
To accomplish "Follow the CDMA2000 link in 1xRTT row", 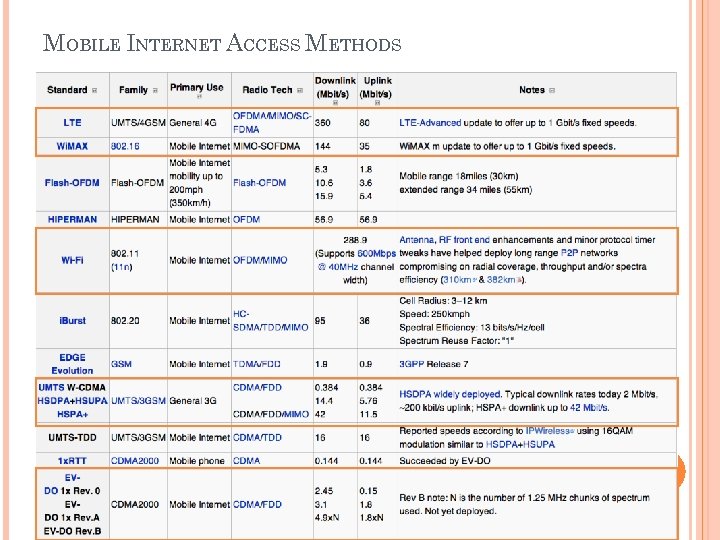I will coord(135,461).
